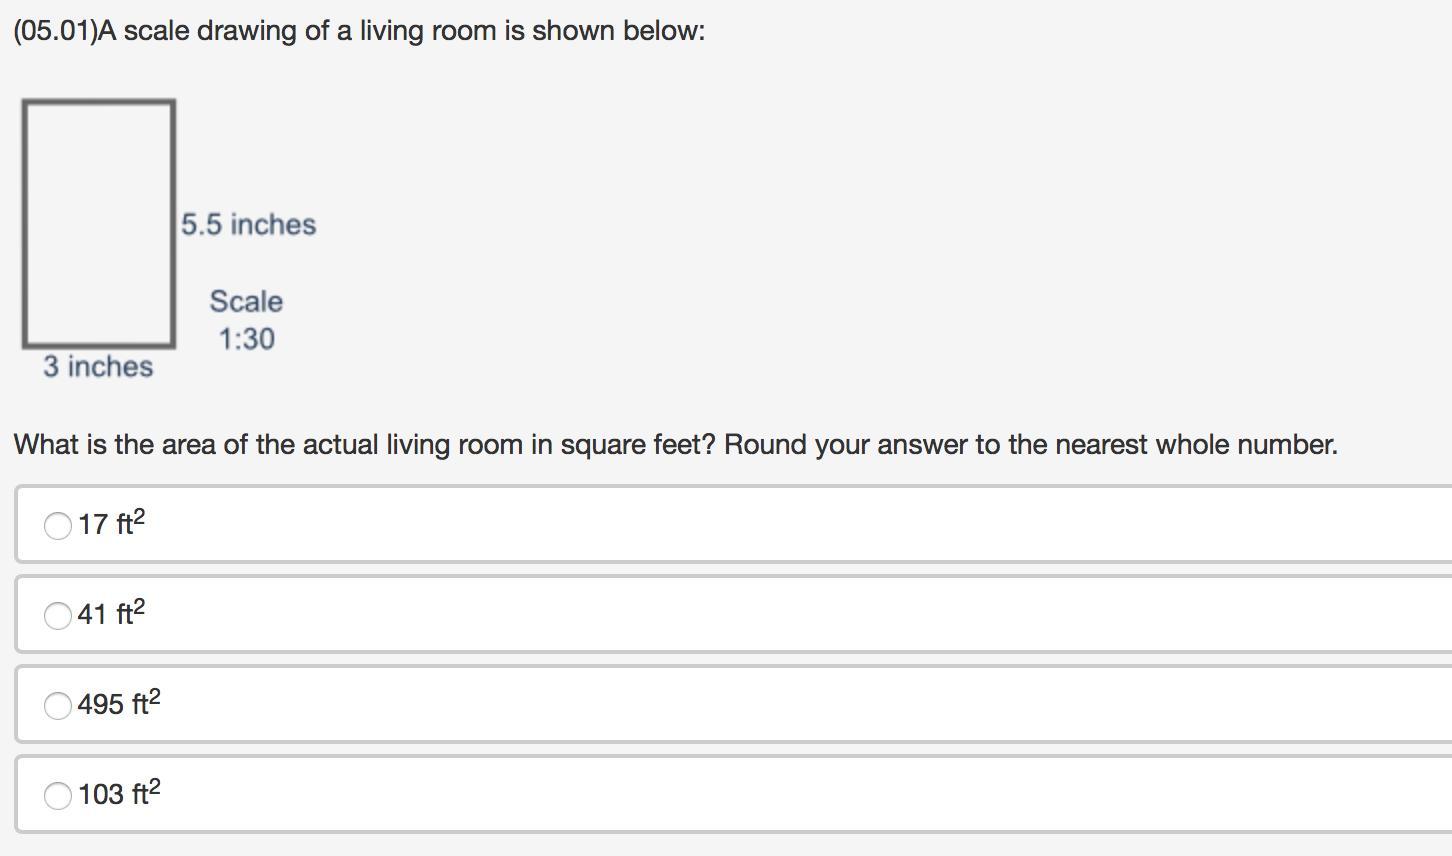Click empty space in the 41 ft² answer row
Screen dimensions: 1452x856
pos(800,614)
